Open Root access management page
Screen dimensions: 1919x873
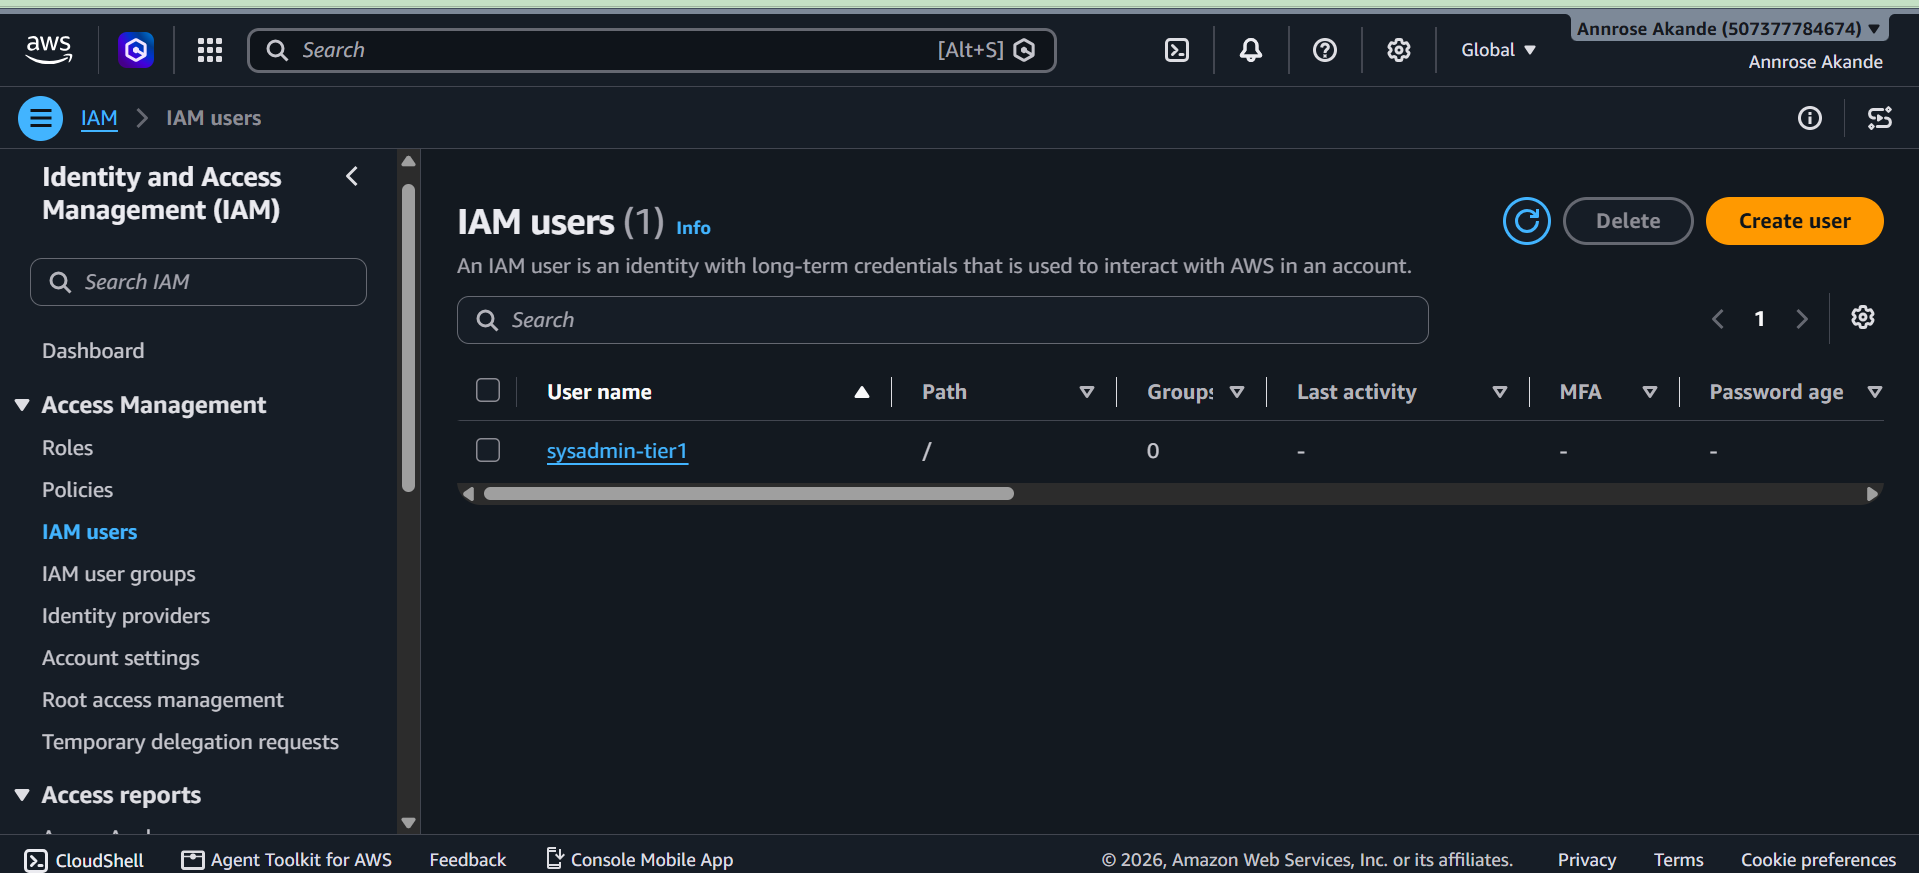pos(162,700)
